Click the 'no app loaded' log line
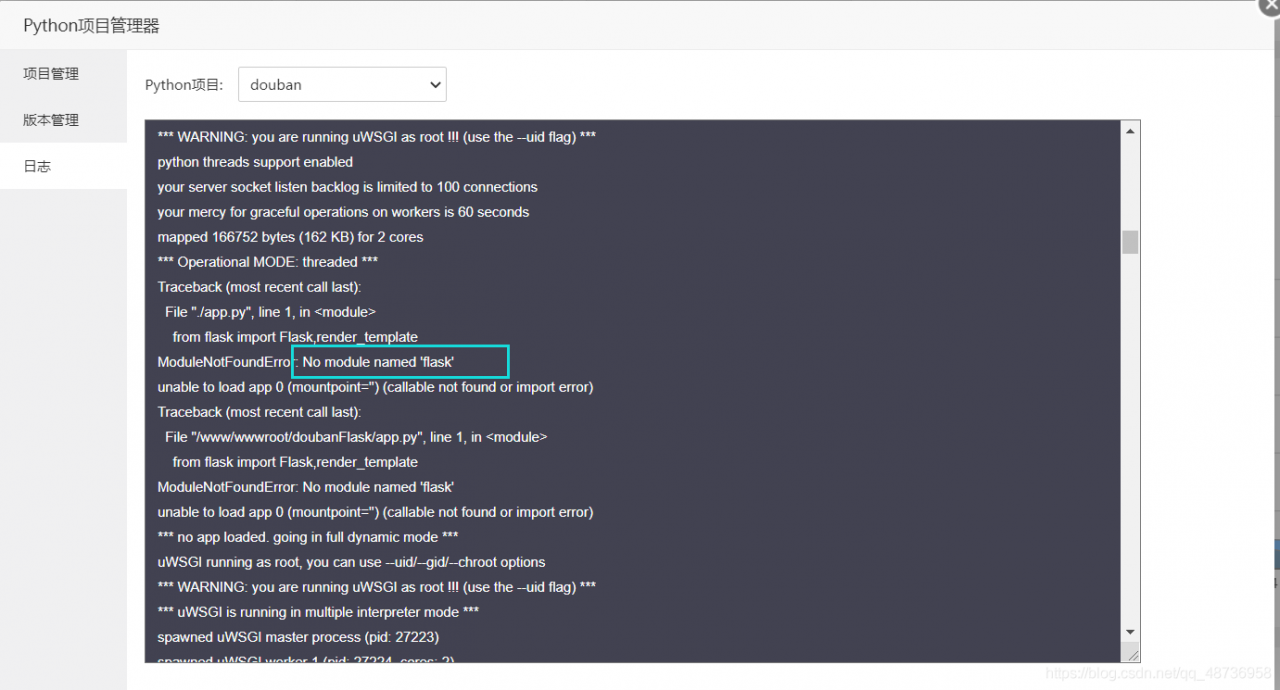The height and width of the screenshot is (690, 1280). click(307, 537)
